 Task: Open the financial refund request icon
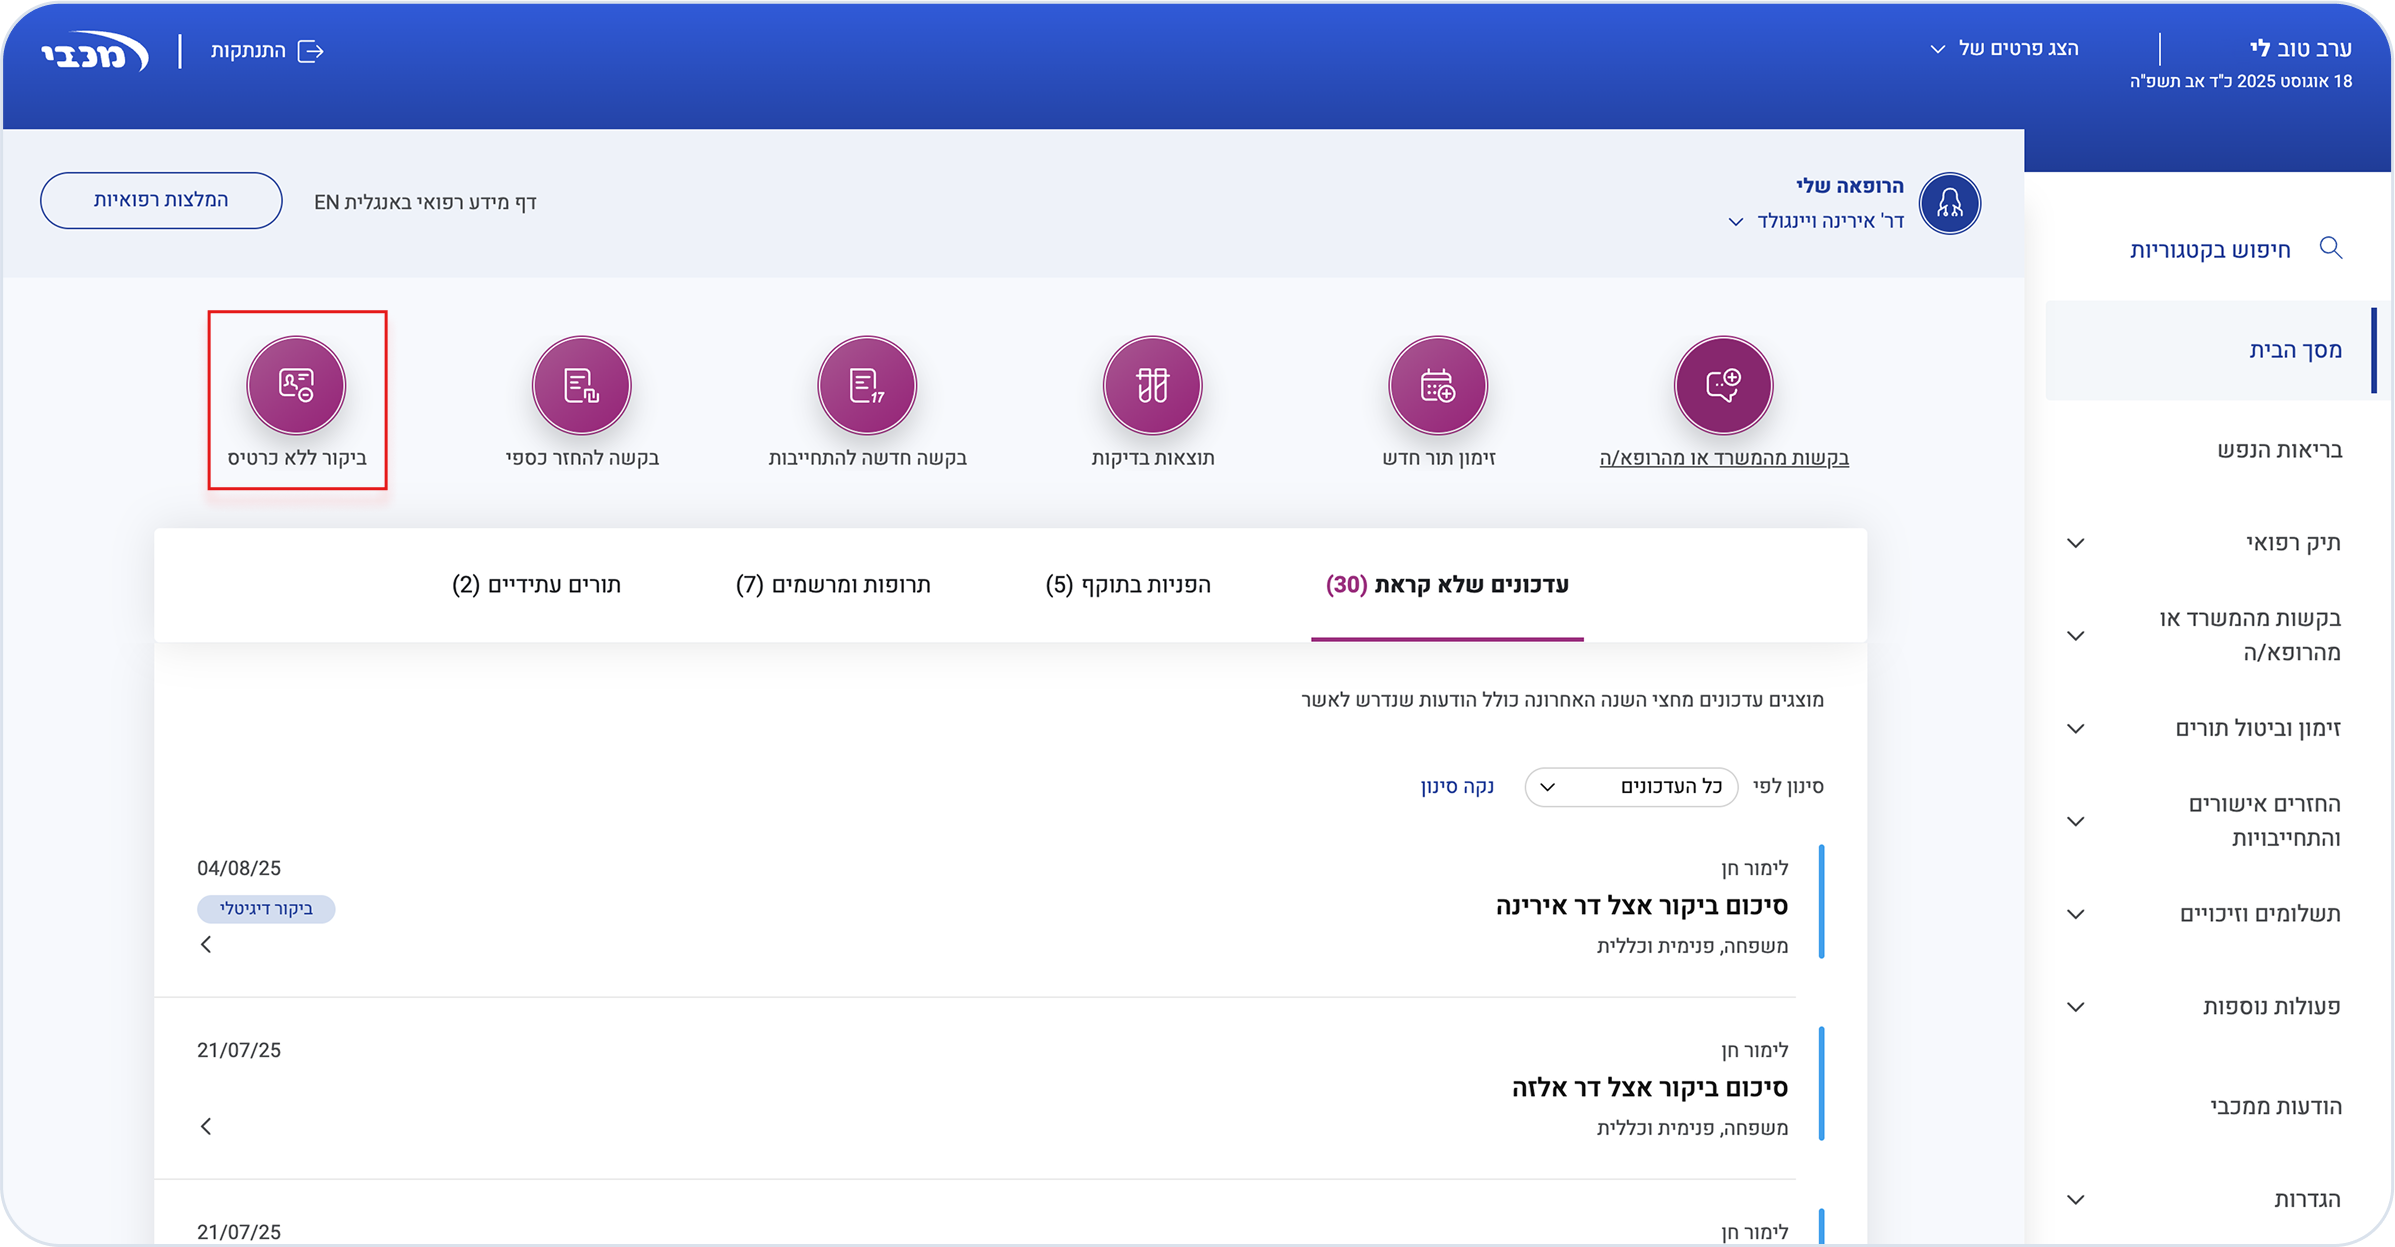(x=581, y=385)
